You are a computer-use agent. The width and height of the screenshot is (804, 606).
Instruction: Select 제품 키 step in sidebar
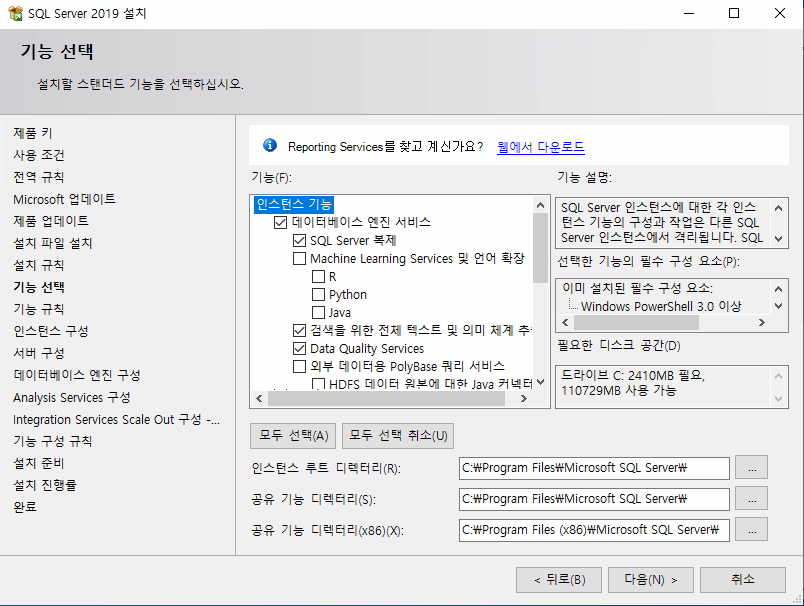pyautogui.click(x=33, y=133)
